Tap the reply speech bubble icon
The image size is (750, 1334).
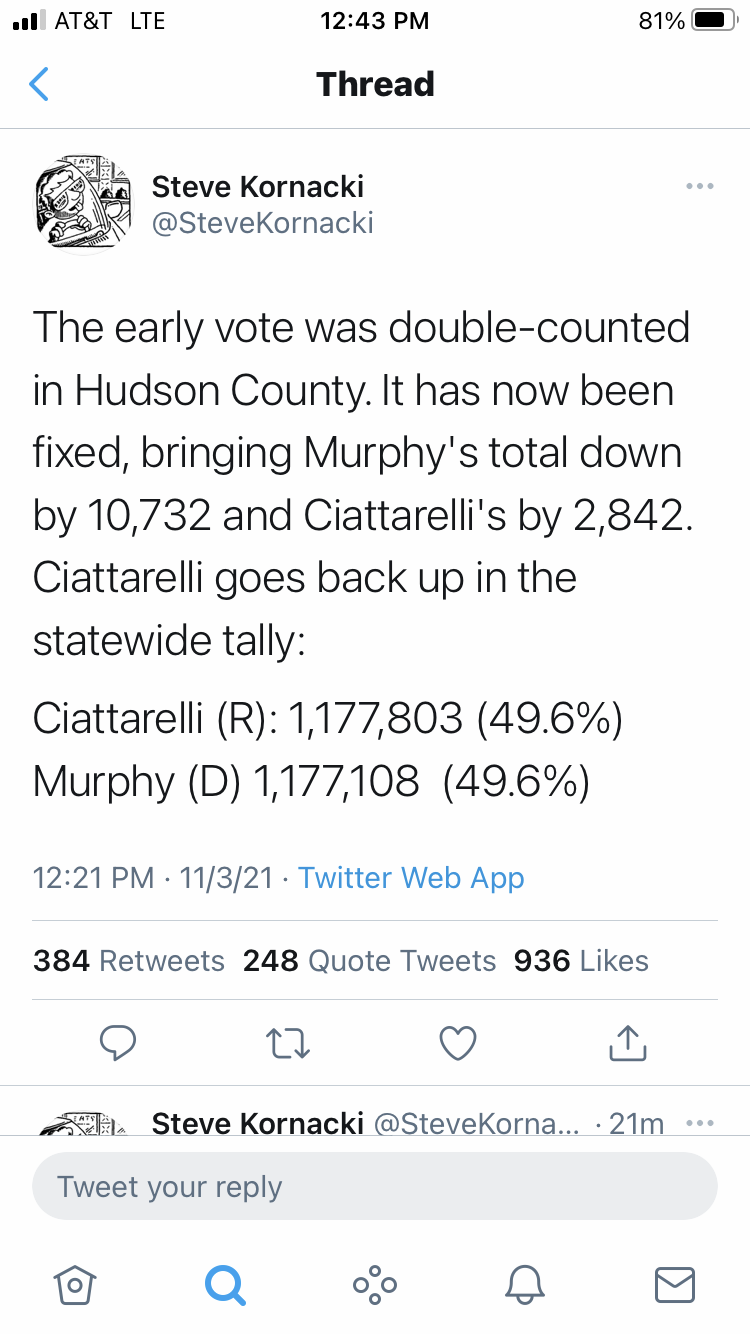pyautogui.click(x=118, y=1043)
